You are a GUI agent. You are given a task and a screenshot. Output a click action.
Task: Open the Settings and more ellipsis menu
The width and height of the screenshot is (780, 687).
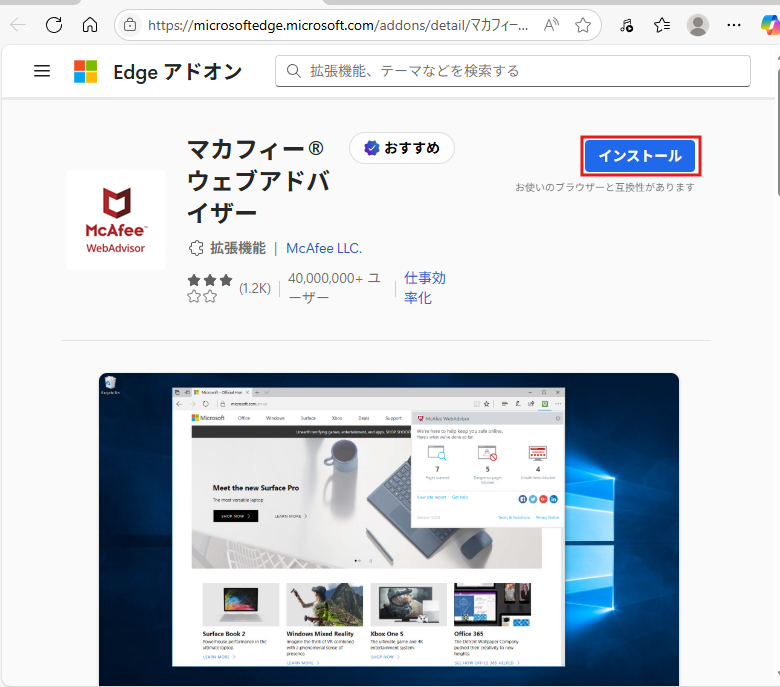[734, 24]
